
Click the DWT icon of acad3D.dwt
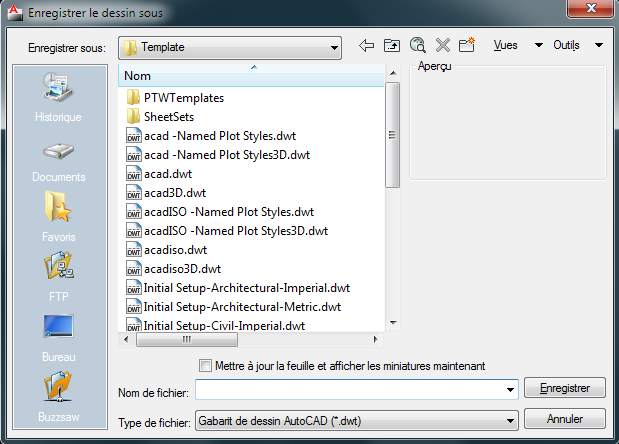click(x=133, y=193)
